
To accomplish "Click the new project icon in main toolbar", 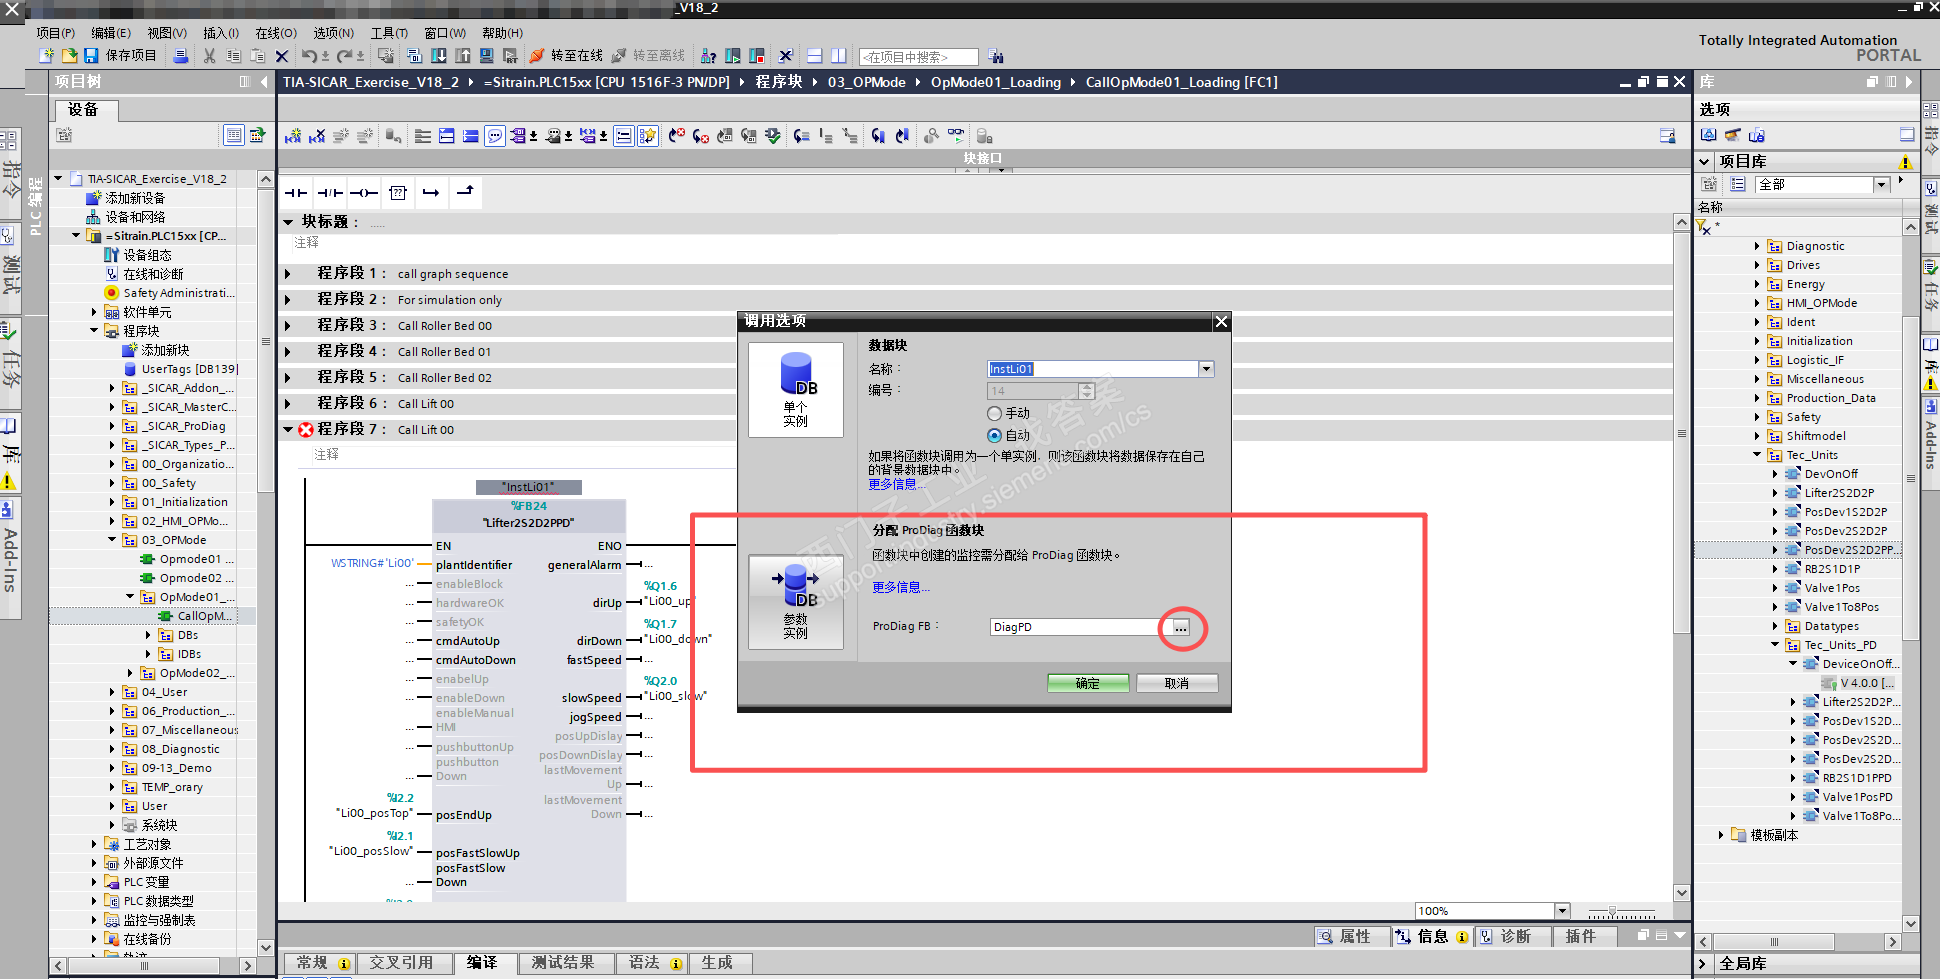I will [46, 56].
